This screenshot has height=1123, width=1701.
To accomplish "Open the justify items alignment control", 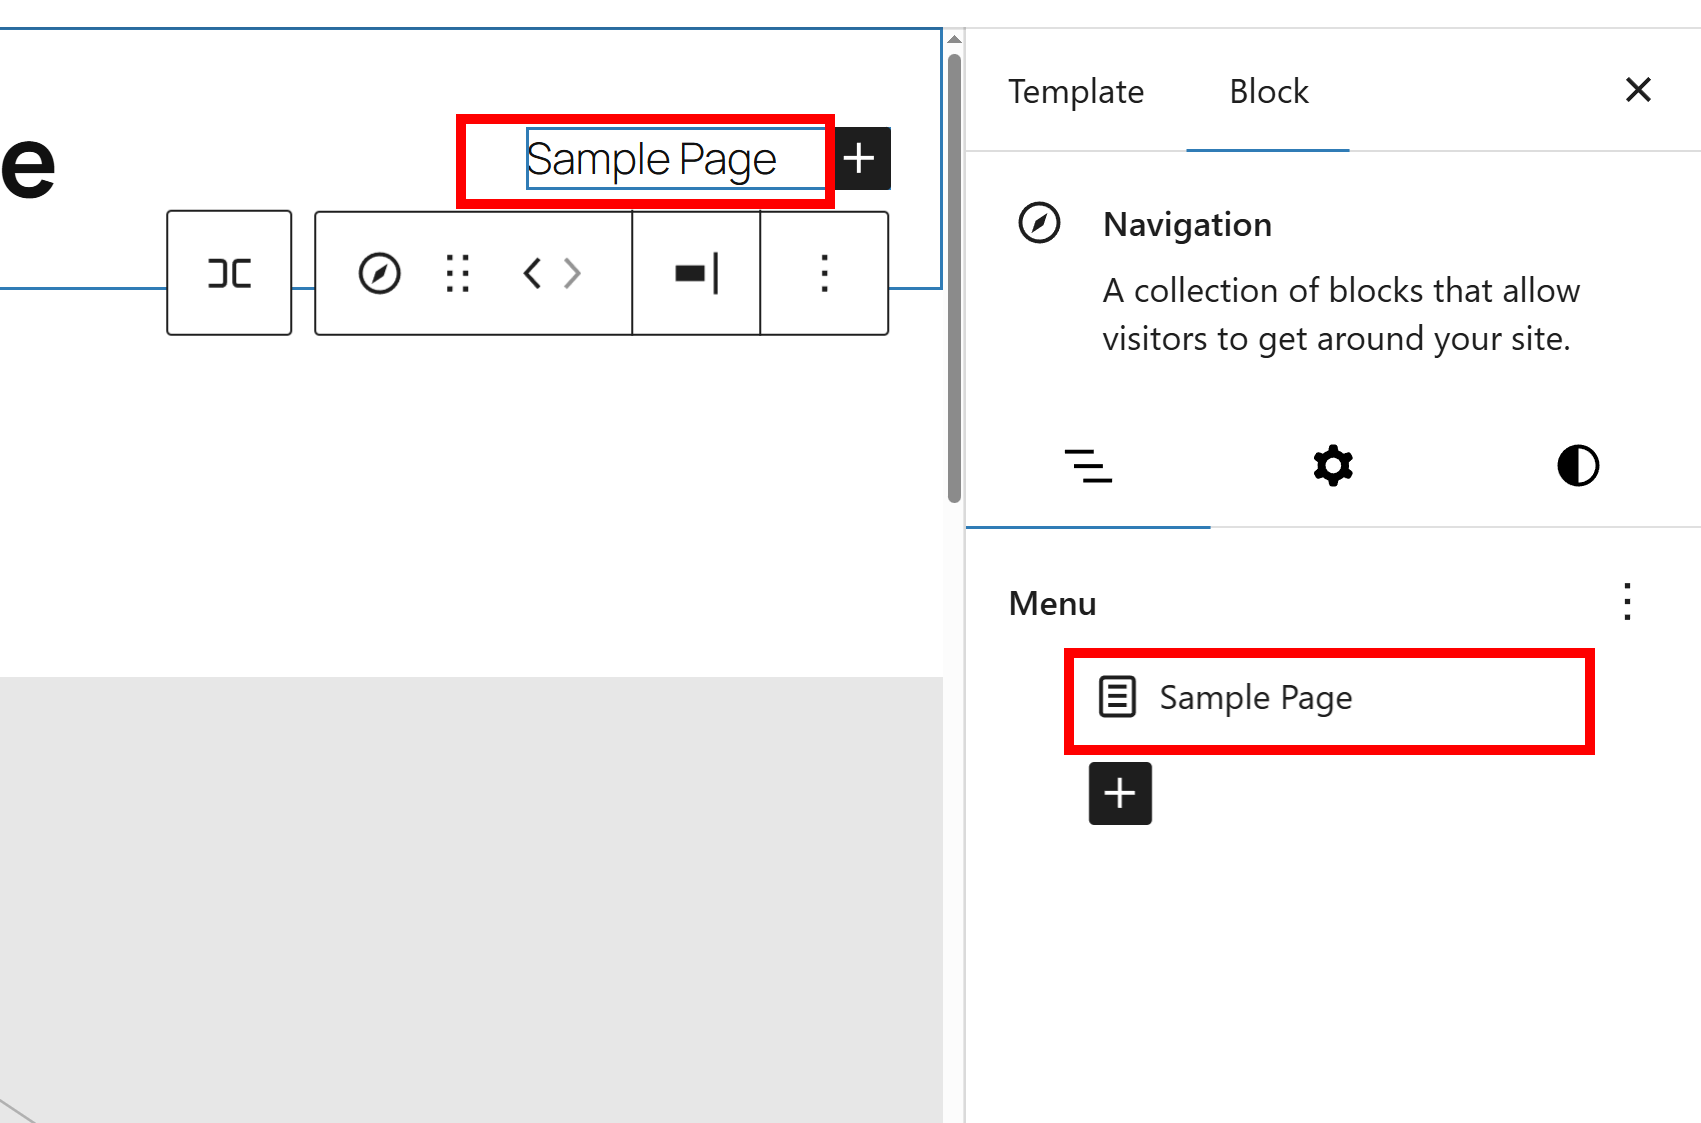I will tap(696, 273).
